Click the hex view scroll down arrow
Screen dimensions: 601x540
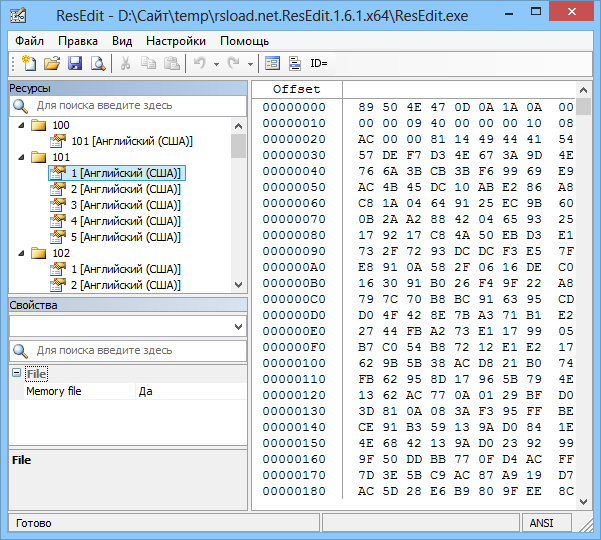tap(583, 502)
